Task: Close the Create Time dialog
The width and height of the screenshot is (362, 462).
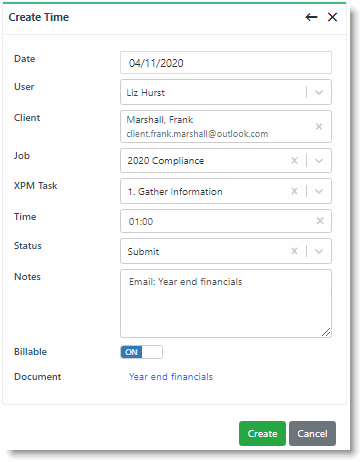Action: click(x=332, y=17)
